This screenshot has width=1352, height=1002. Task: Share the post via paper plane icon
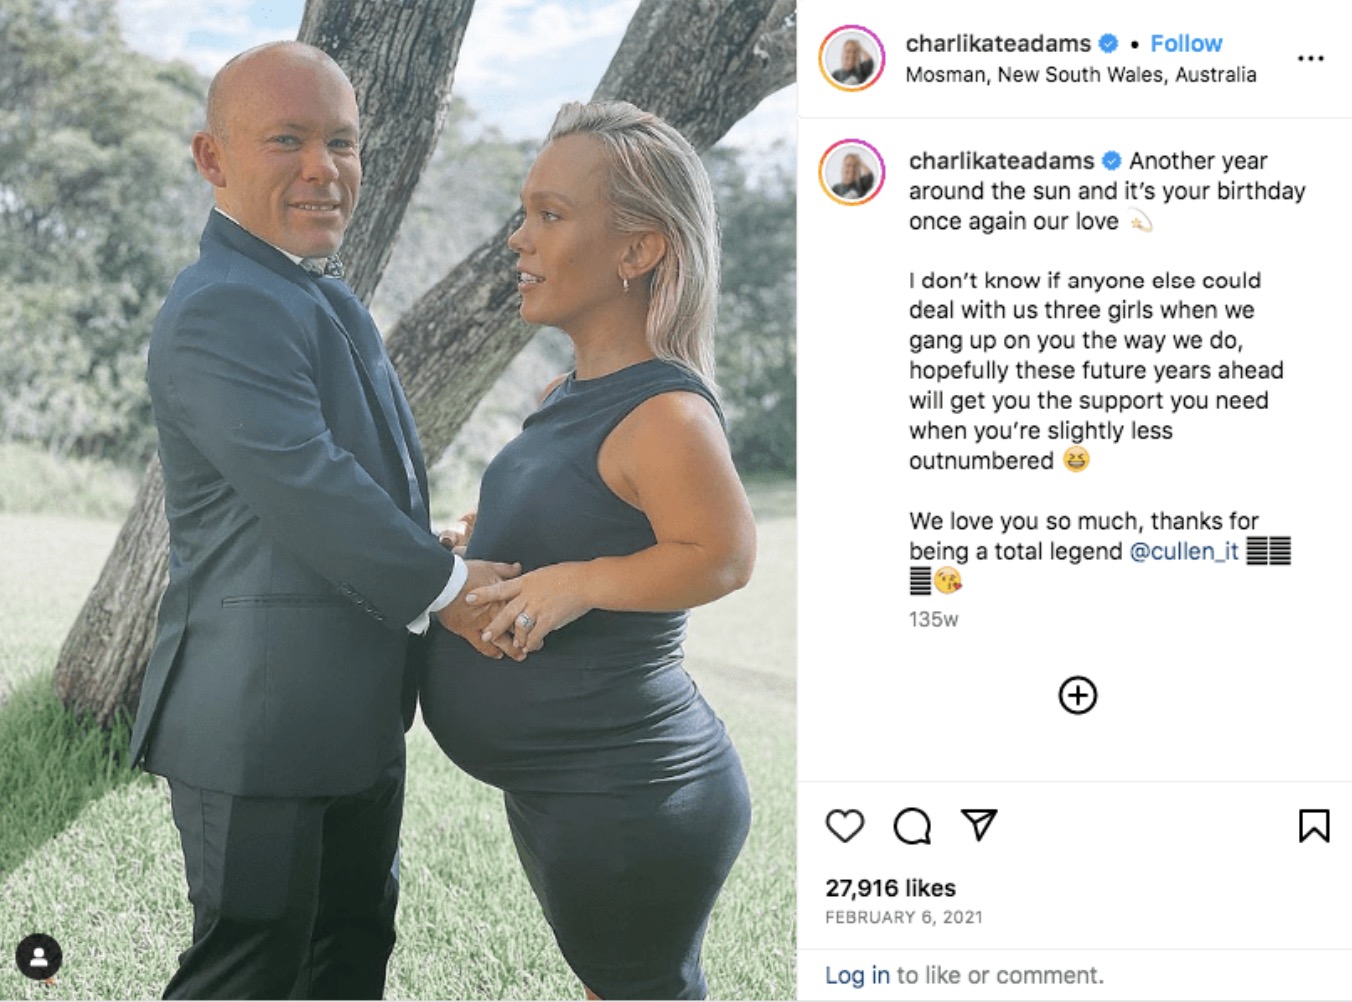979,825
